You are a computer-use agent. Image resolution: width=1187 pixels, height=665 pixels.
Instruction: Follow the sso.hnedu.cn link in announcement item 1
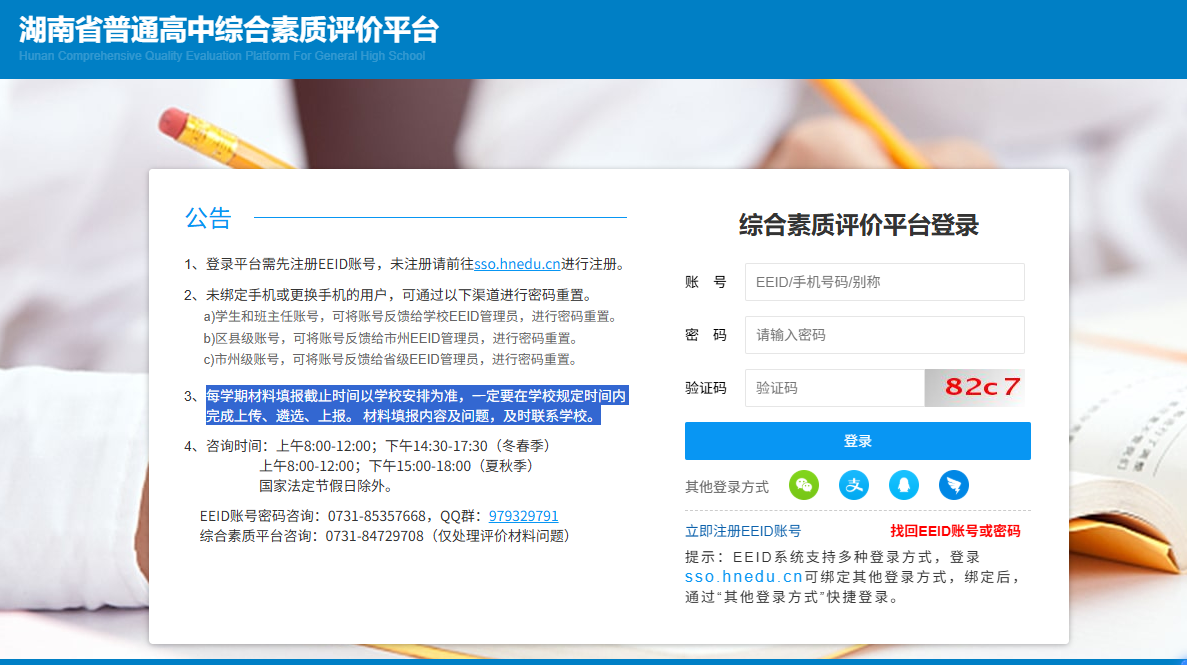click(517, 264)
